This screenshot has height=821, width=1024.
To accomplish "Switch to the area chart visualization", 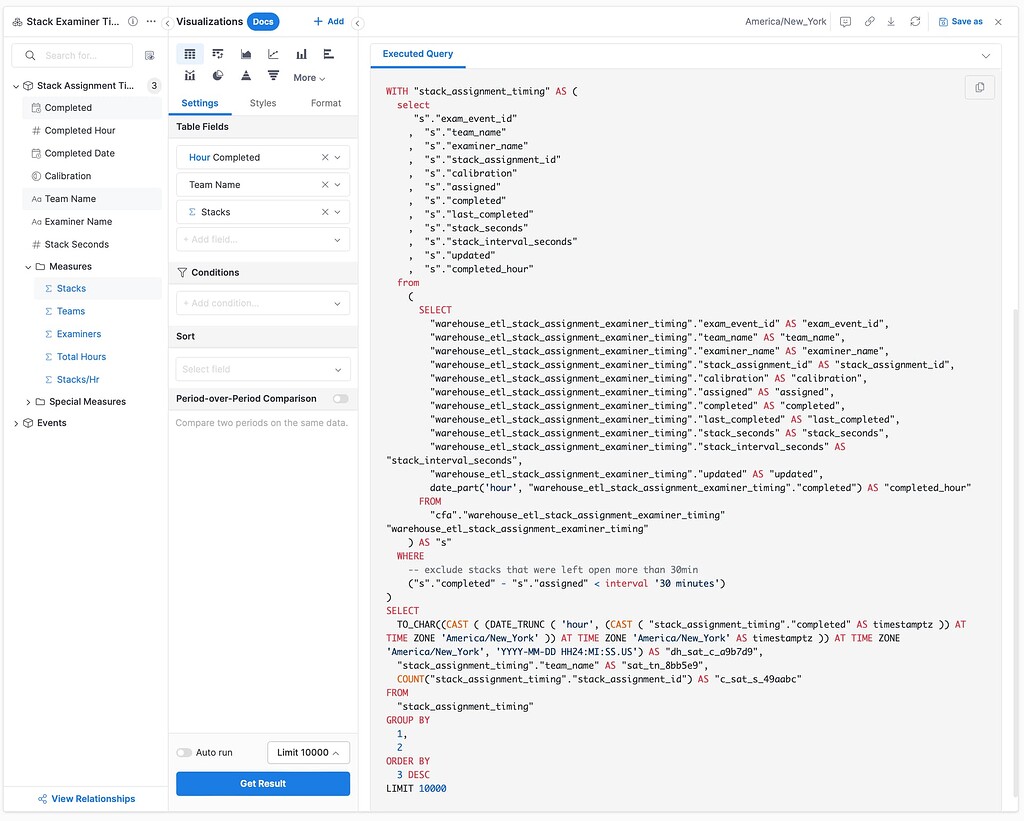I will click(x=246, y=54).
